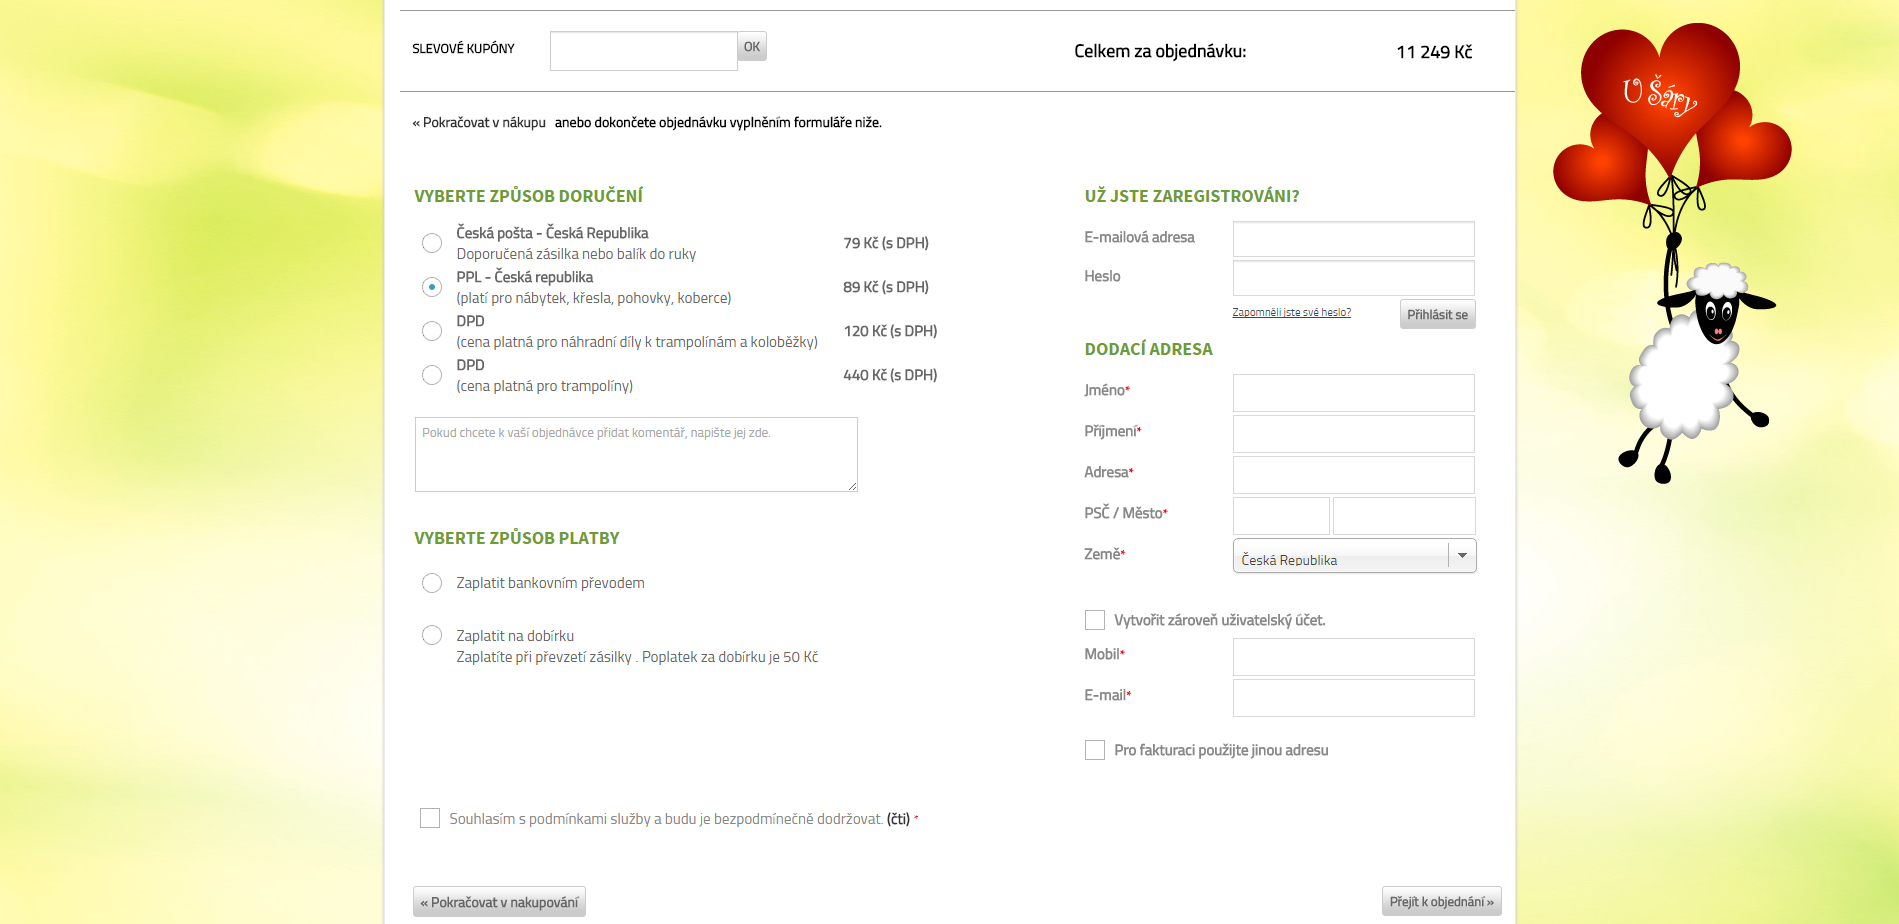This screenshot has width=1899, height=924.
Task: Click Přejít k objednání button
Action: tap(1441, 901)
